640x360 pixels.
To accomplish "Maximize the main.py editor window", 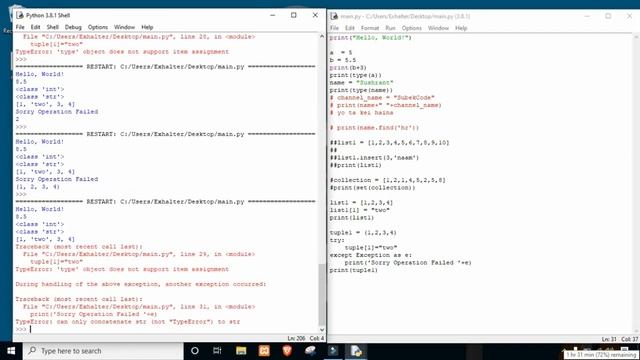I will 608,16.
